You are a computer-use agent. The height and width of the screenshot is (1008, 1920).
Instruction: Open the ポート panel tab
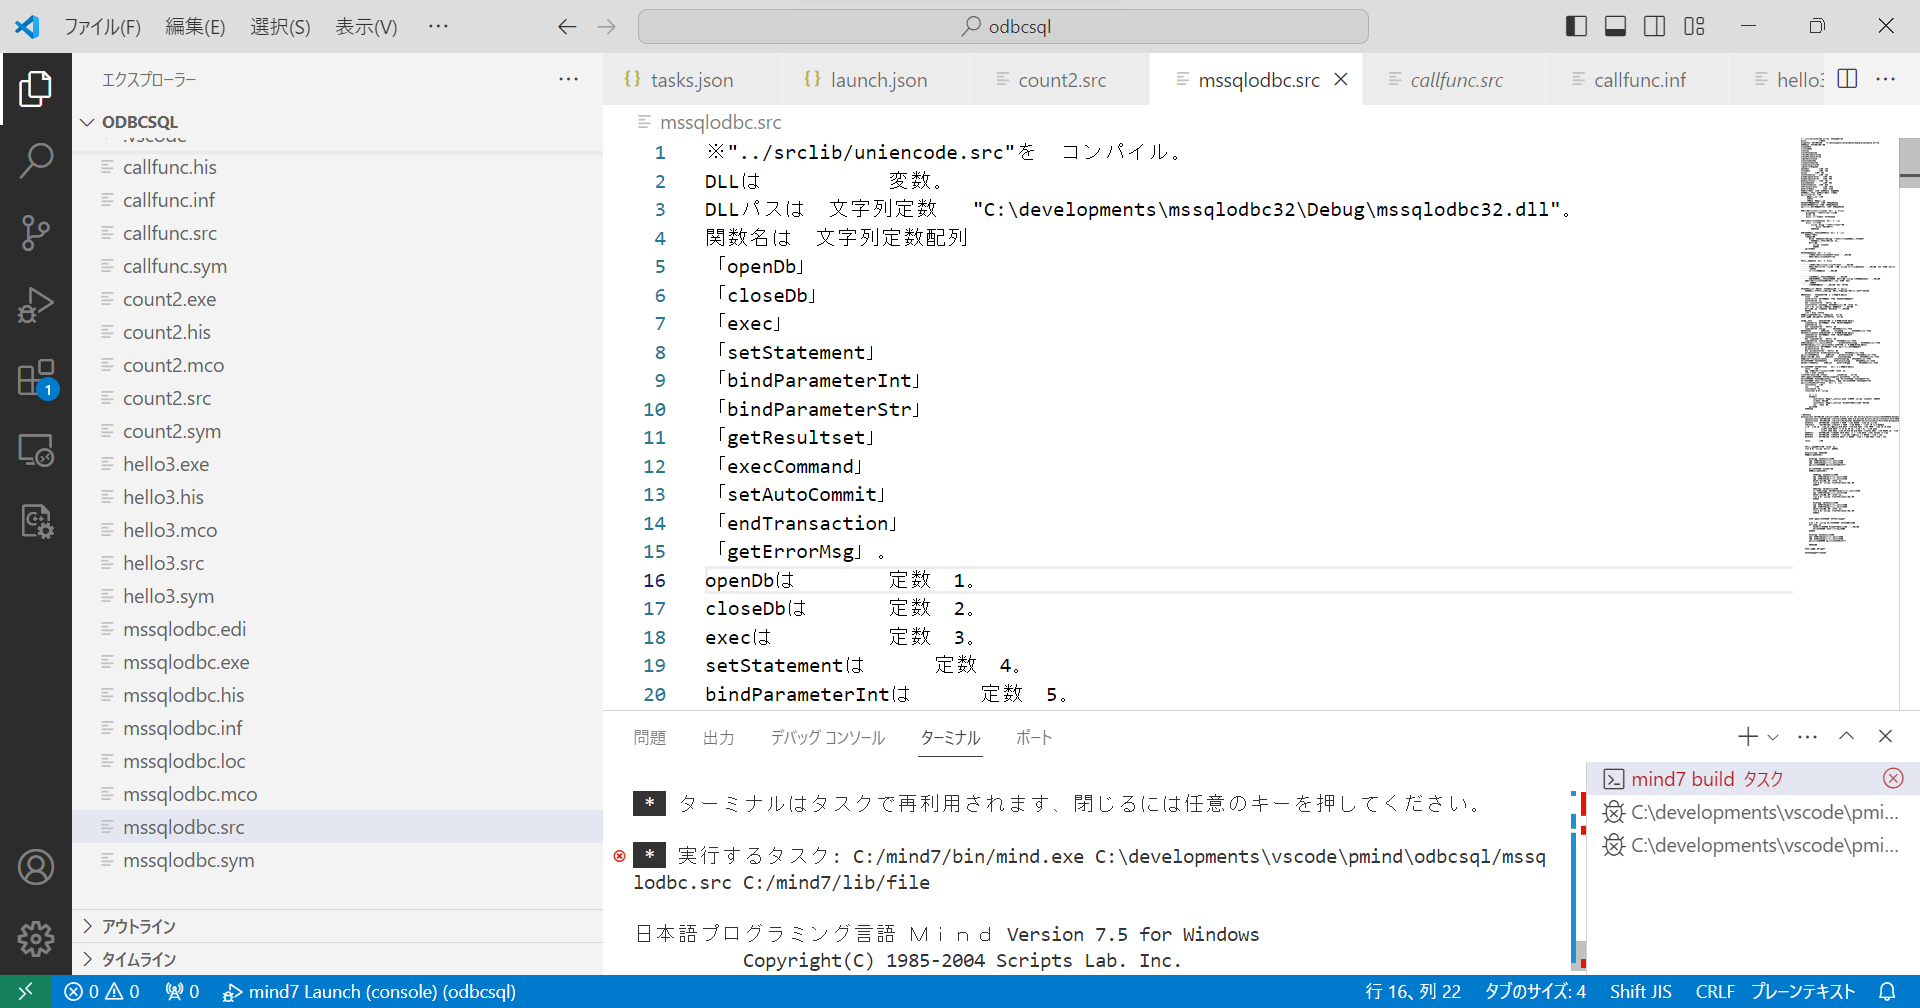1034,738
